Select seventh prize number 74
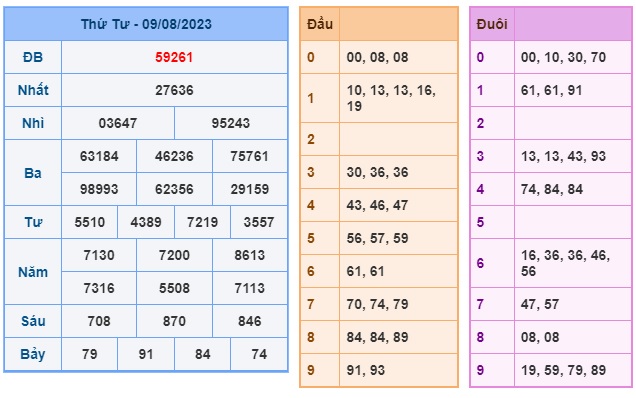Viewport: 636px width, 398px height. click(259, 354)
